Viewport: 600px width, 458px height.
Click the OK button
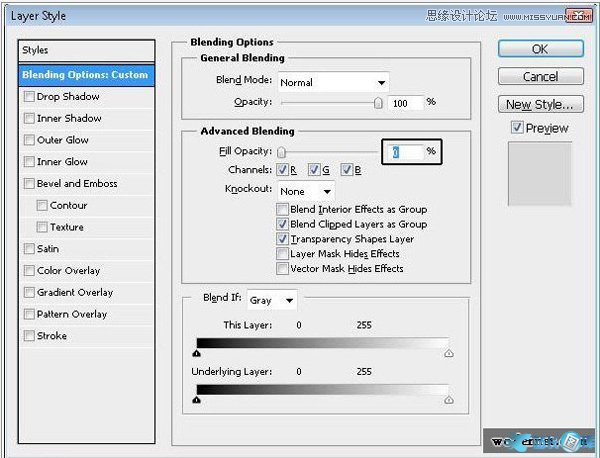pos(540,49)
